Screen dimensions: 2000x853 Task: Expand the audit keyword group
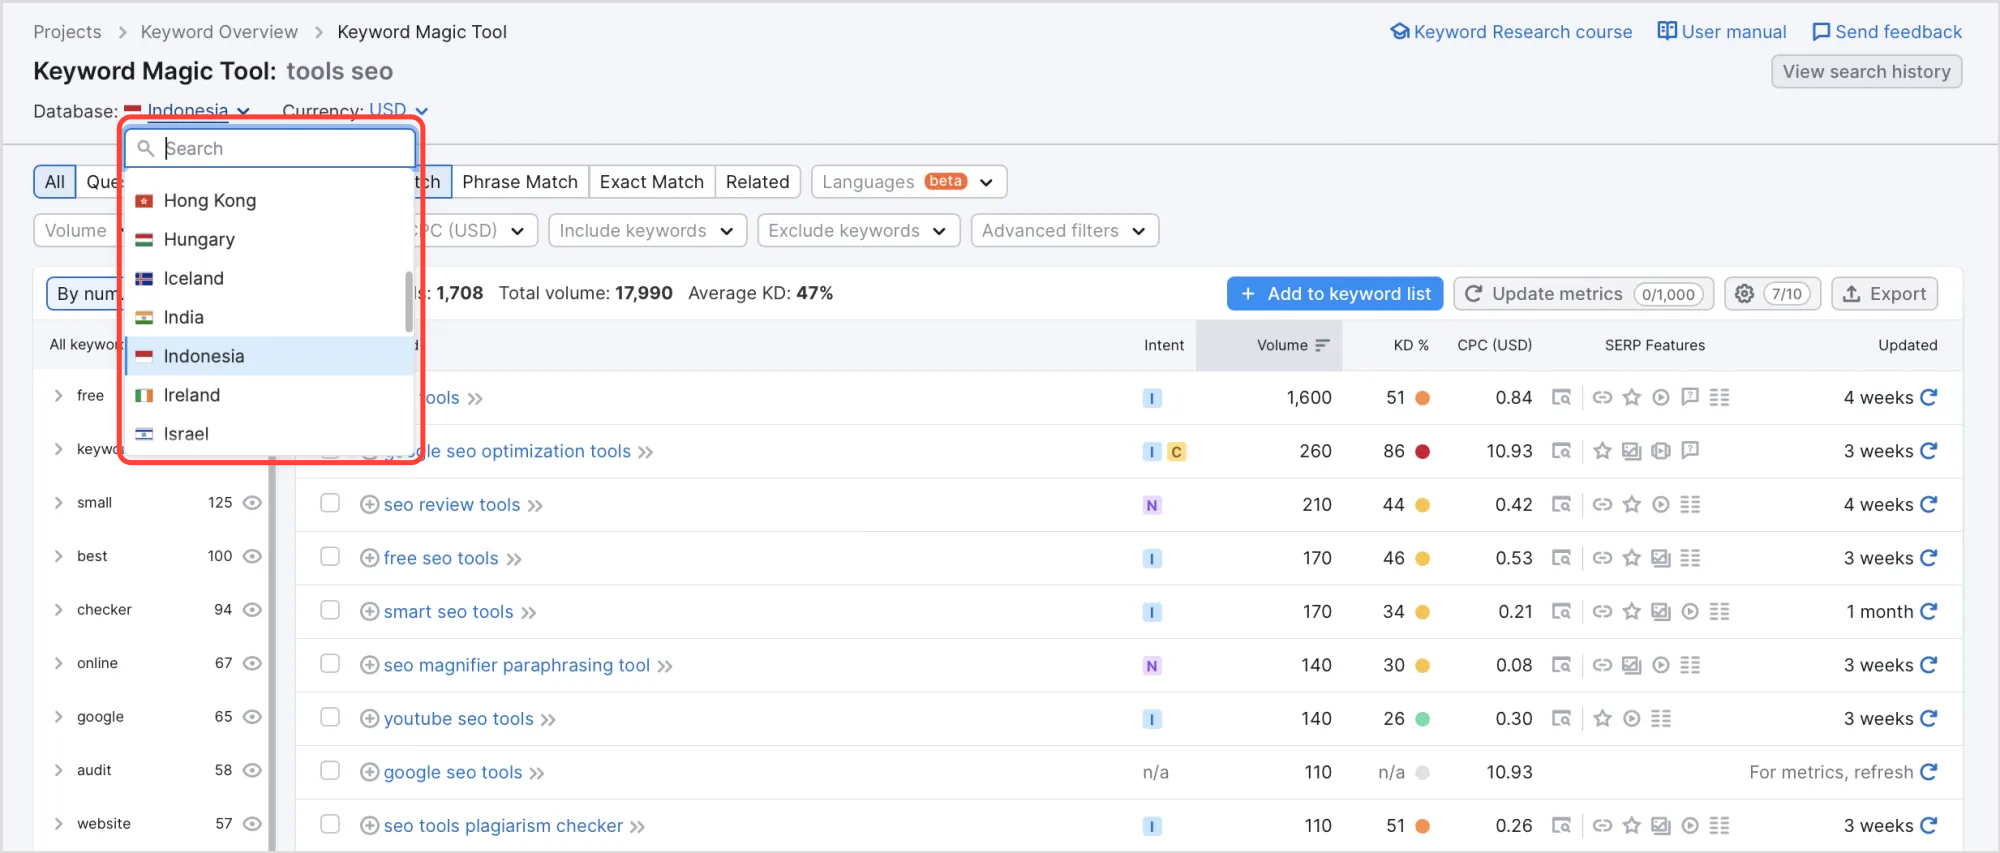[58, 770]
